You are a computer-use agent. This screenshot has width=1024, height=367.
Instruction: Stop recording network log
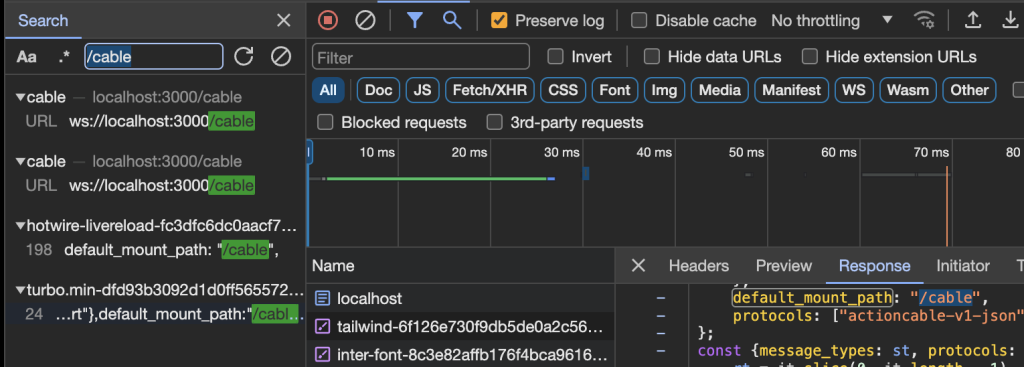[328, 20]
